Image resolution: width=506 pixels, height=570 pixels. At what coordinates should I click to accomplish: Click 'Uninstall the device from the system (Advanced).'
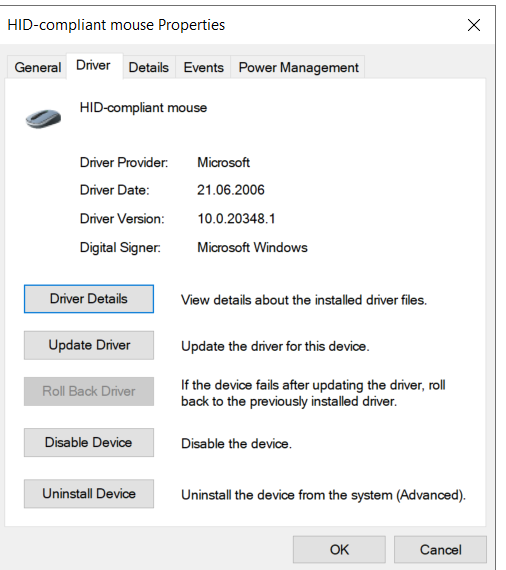click(x=324, y=495)
